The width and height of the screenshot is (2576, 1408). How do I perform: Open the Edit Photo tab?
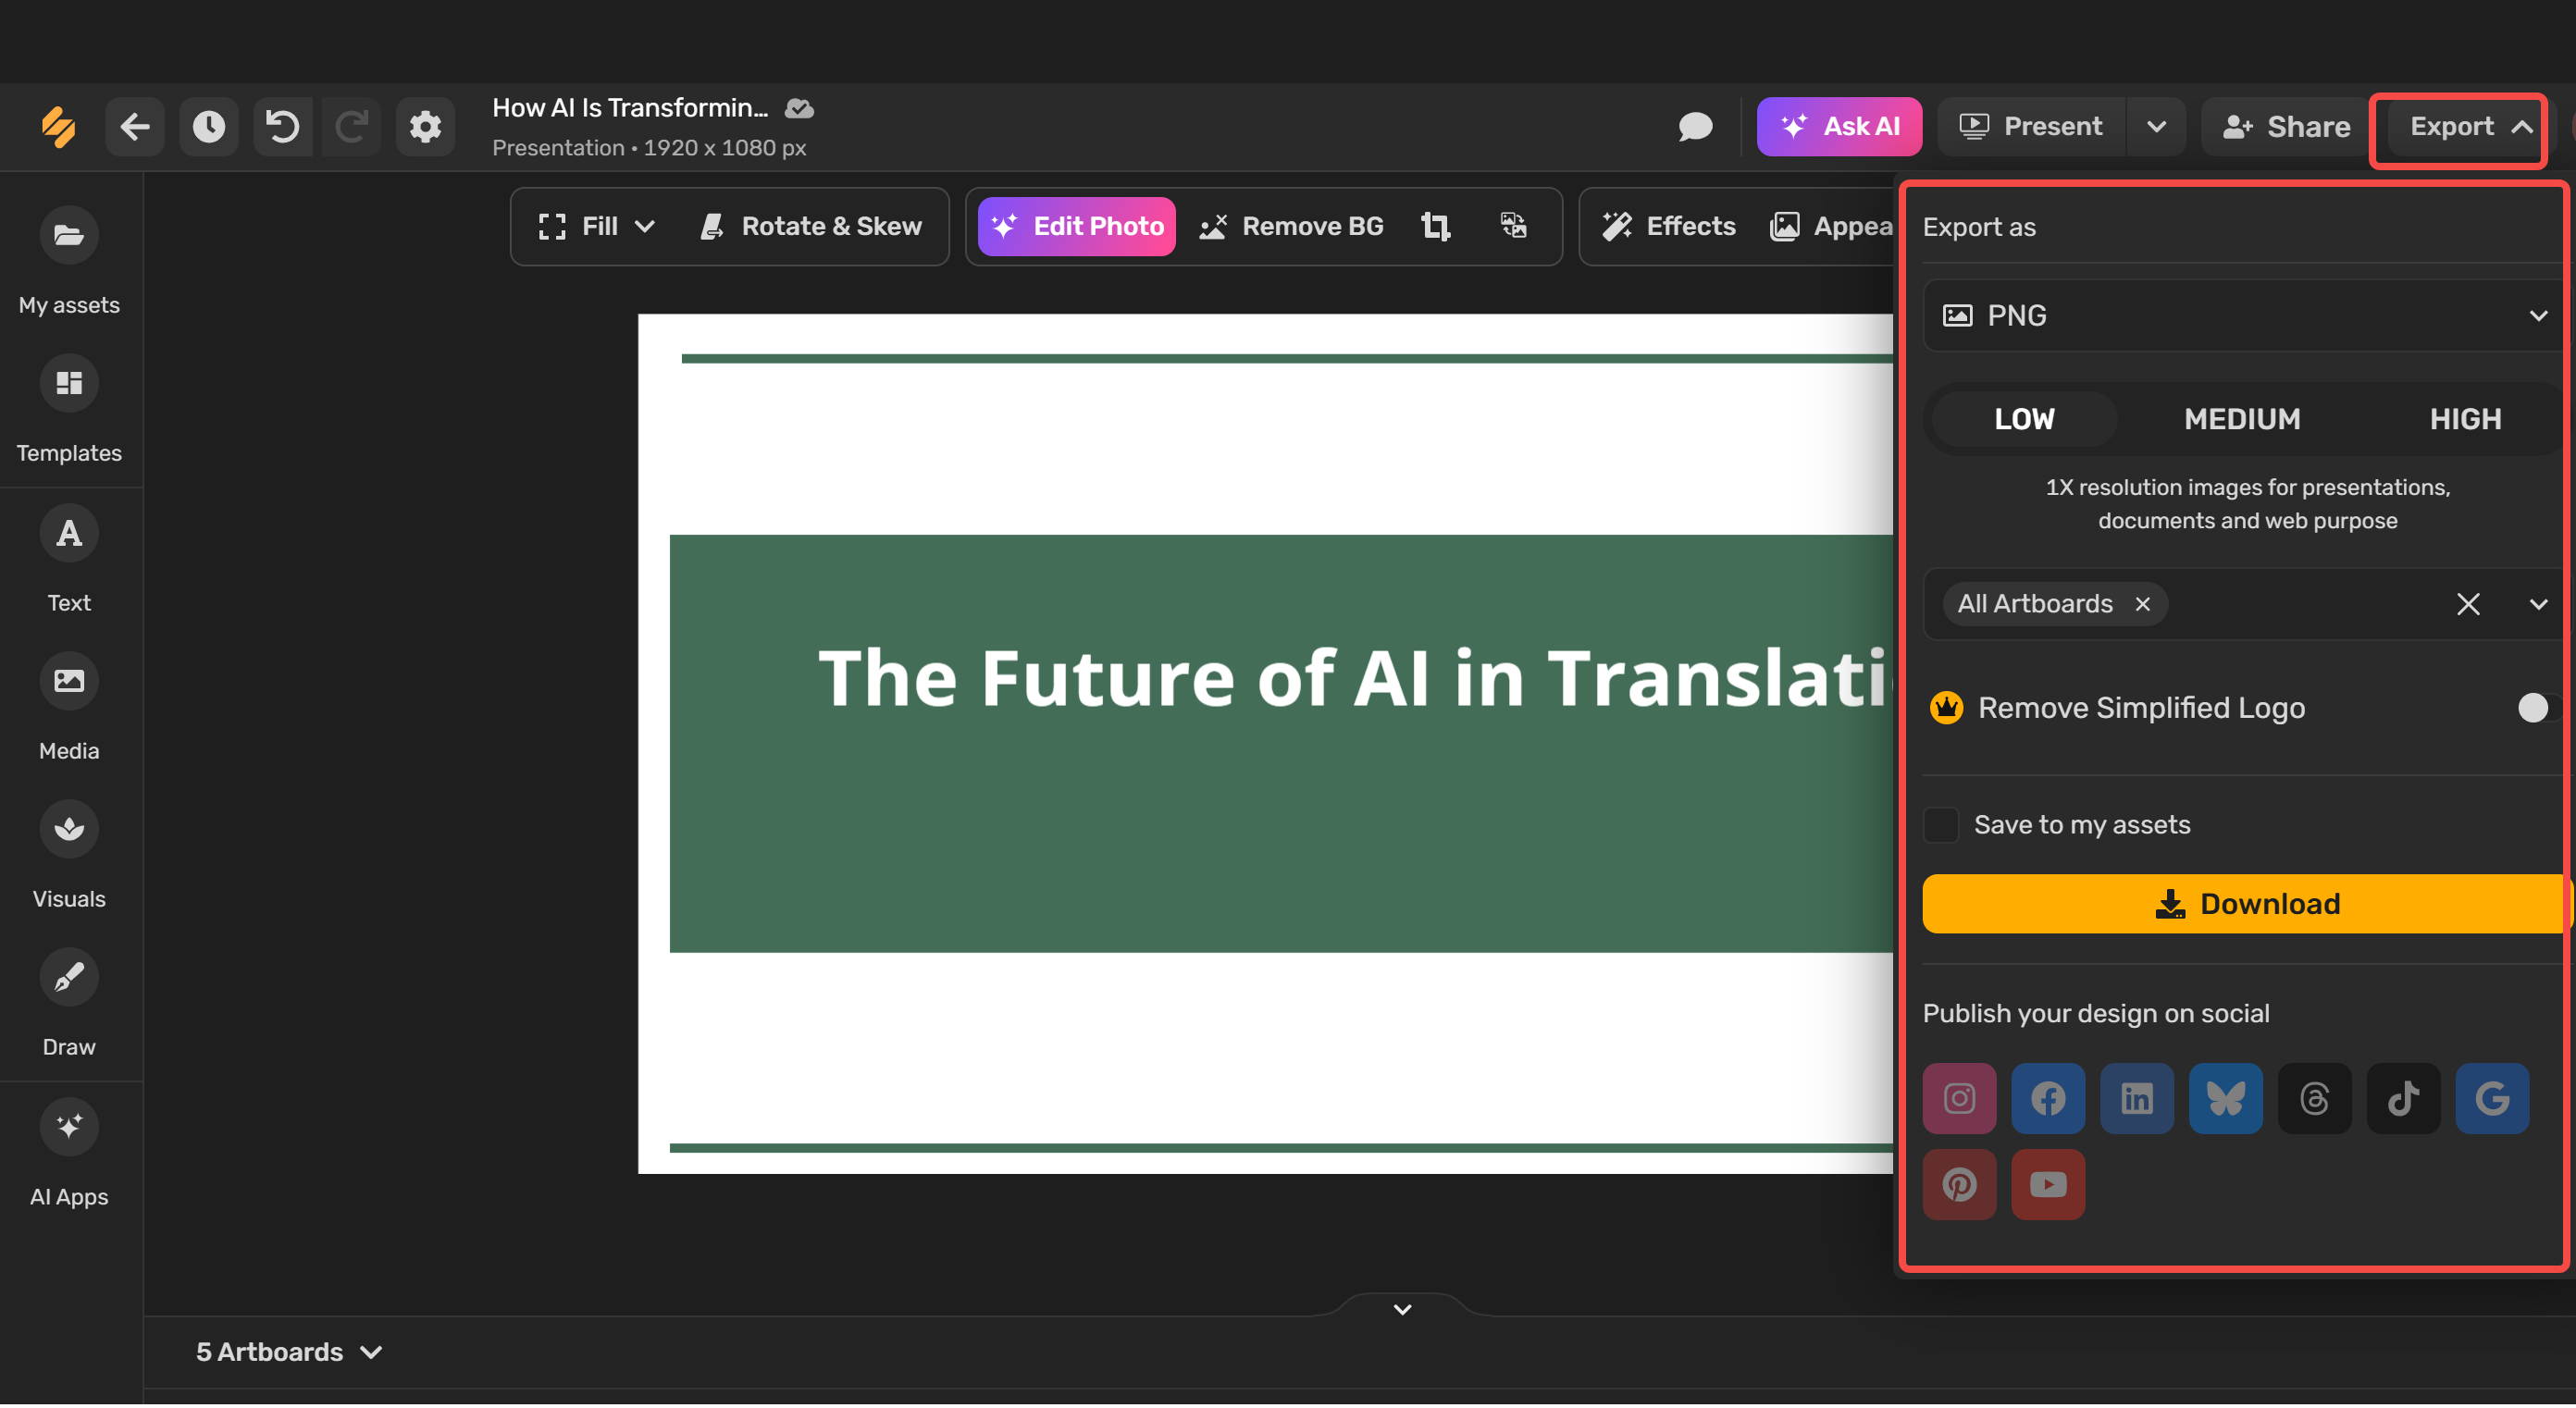(x=1075, y=226)
